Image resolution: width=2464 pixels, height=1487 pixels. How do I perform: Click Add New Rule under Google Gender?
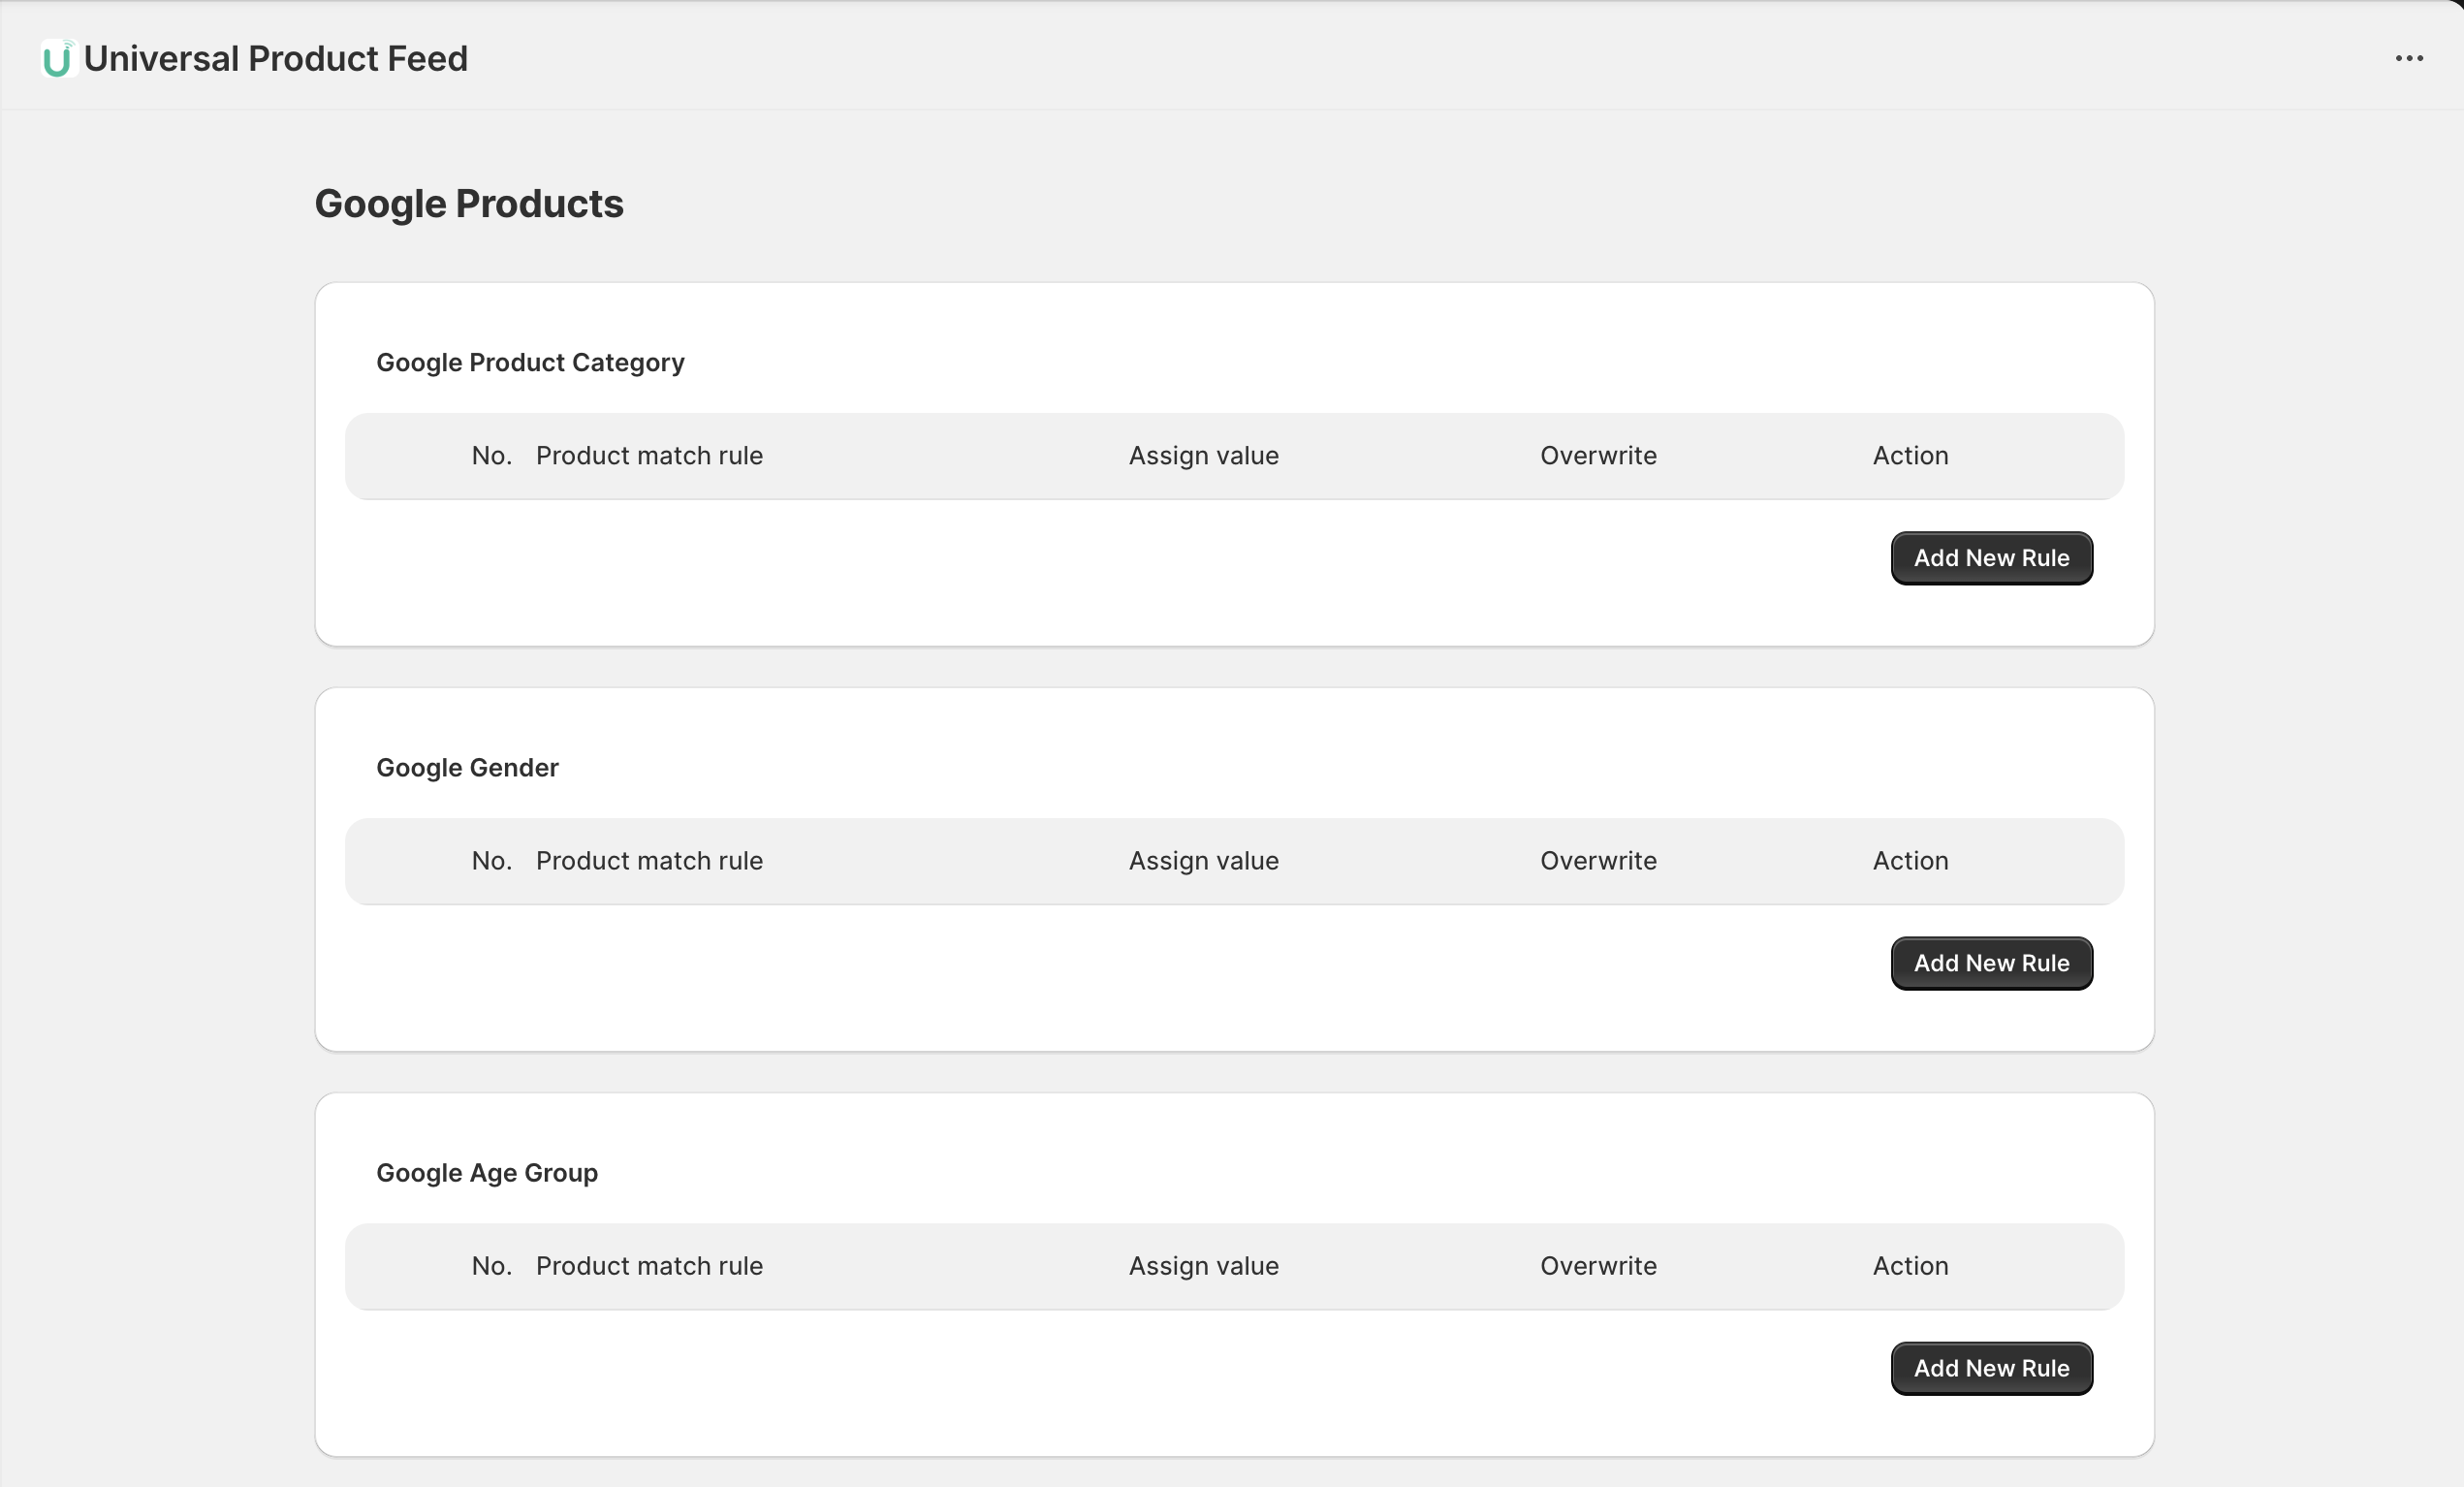point(1991,963)
